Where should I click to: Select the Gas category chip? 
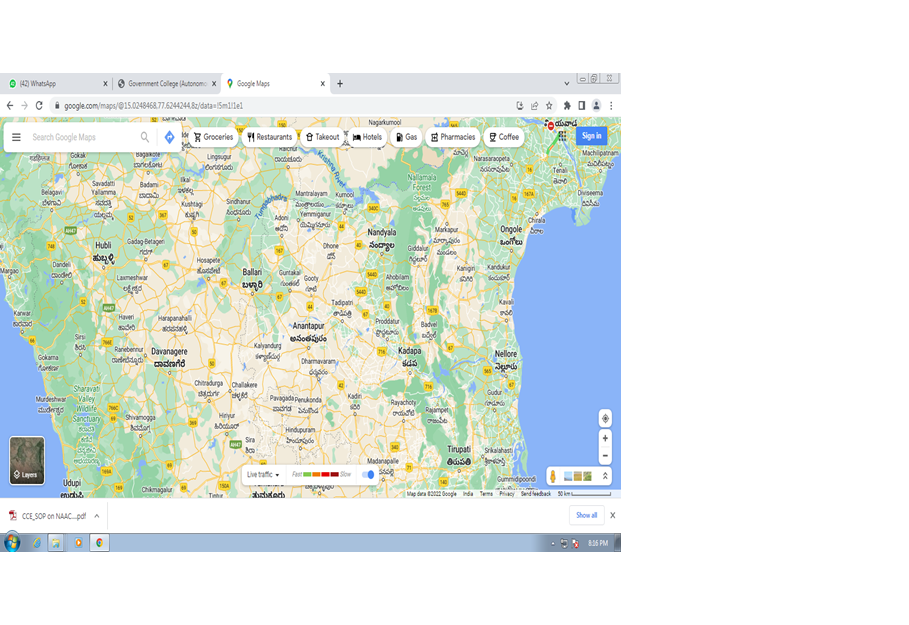(406, 137)
